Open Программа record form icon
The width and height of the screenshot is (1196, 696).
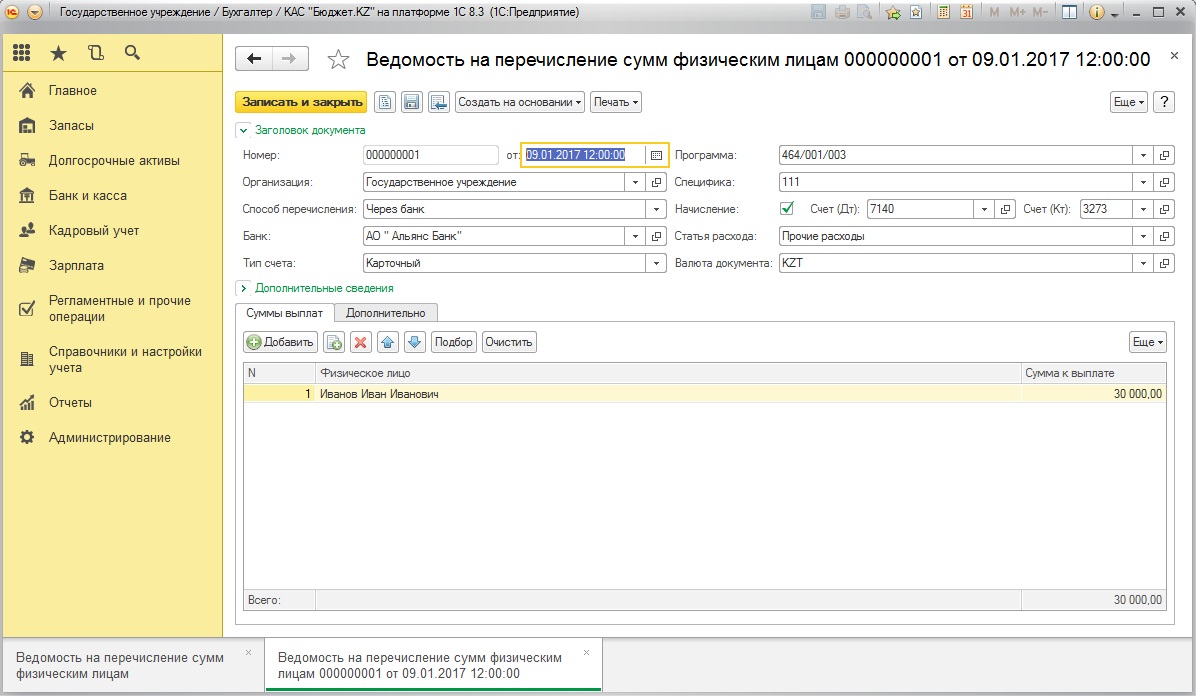point(1164,155)
